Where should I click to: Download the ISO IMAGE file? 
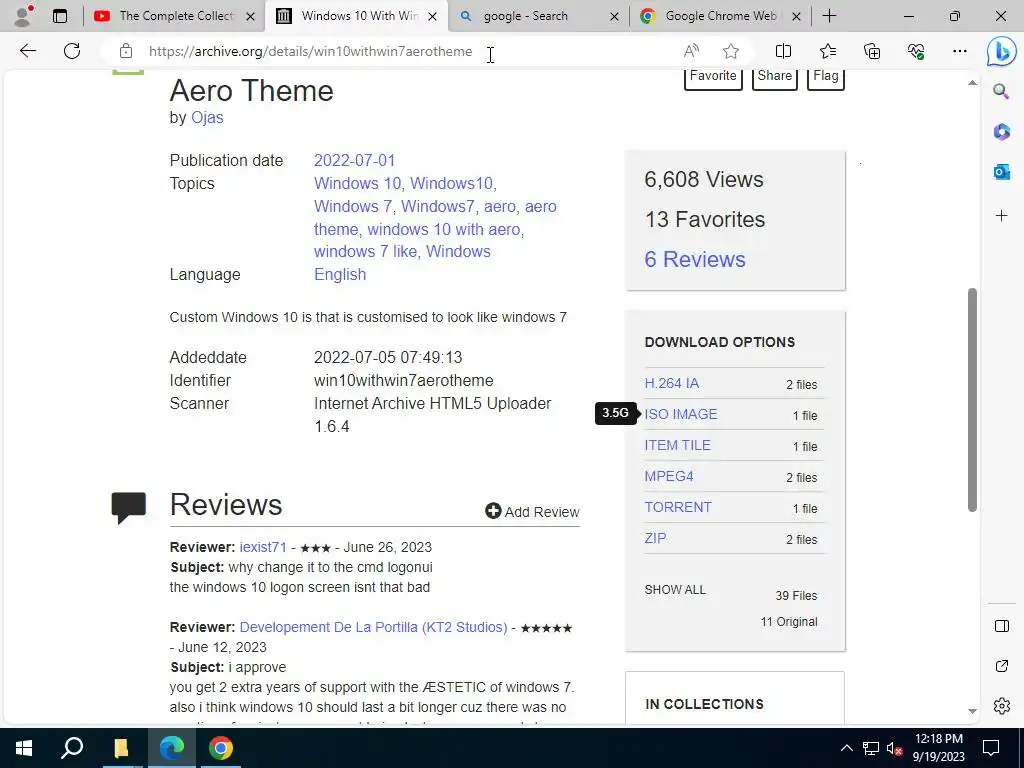click(680, 414)
